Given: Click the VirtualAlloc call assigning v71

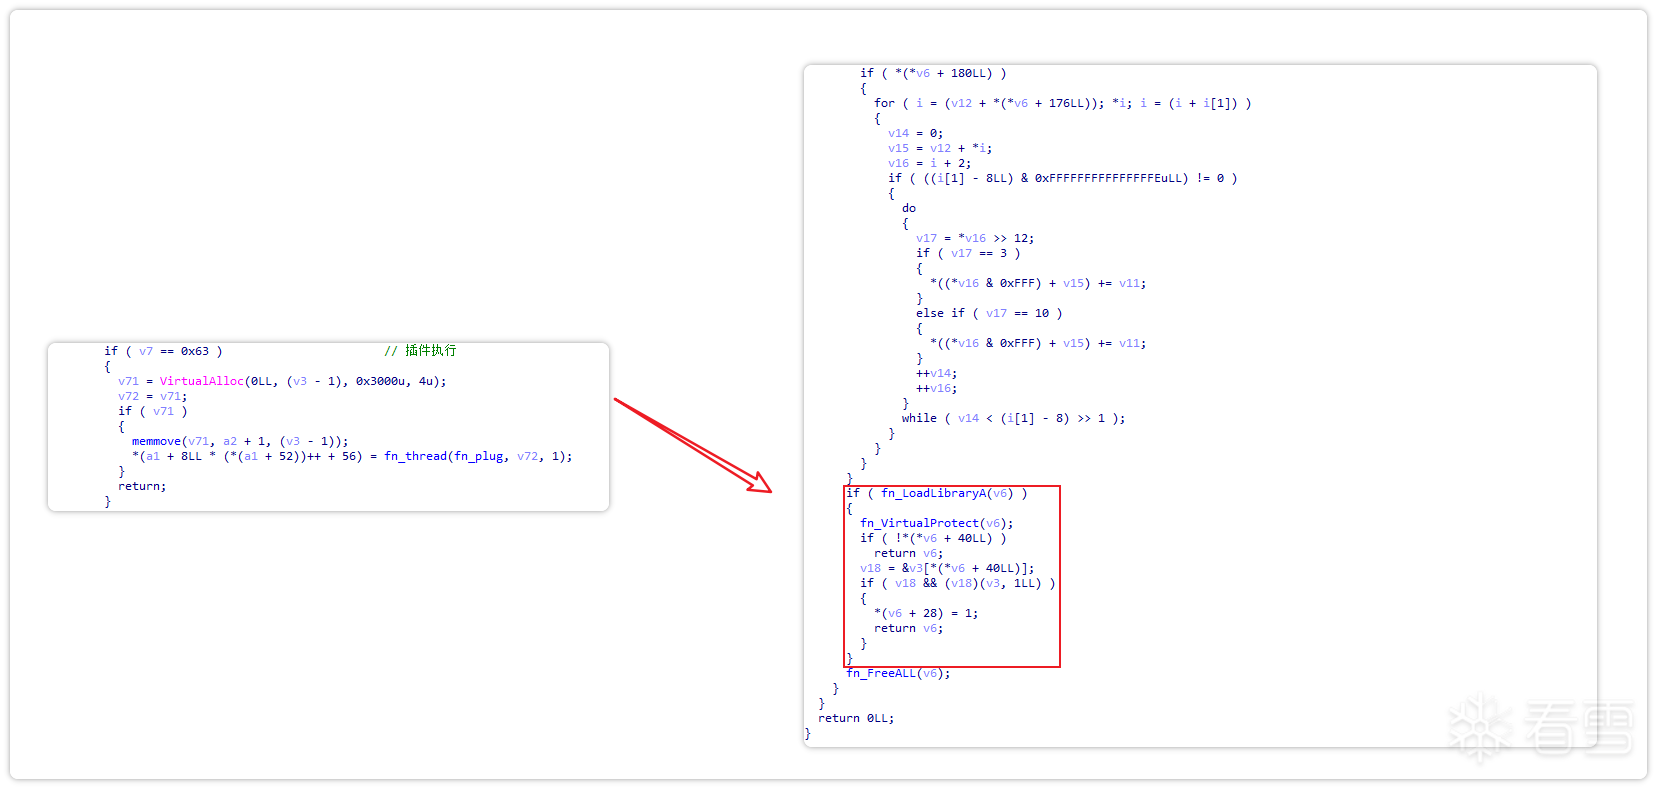Looking at the screenshot, I should tap(282, 381).
